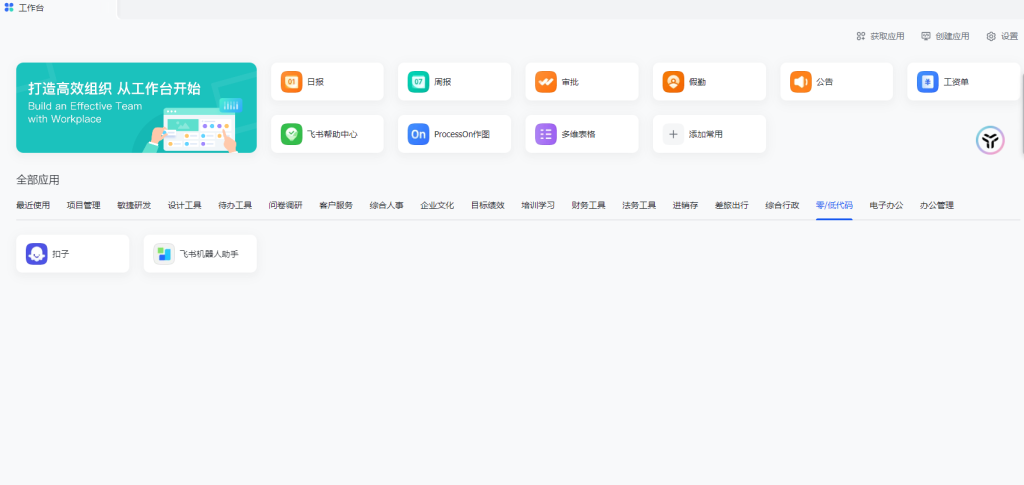Click the 飞书帮助中心 label text
This screenshot has width=1024, height=485.
click(x=332, y=134)
